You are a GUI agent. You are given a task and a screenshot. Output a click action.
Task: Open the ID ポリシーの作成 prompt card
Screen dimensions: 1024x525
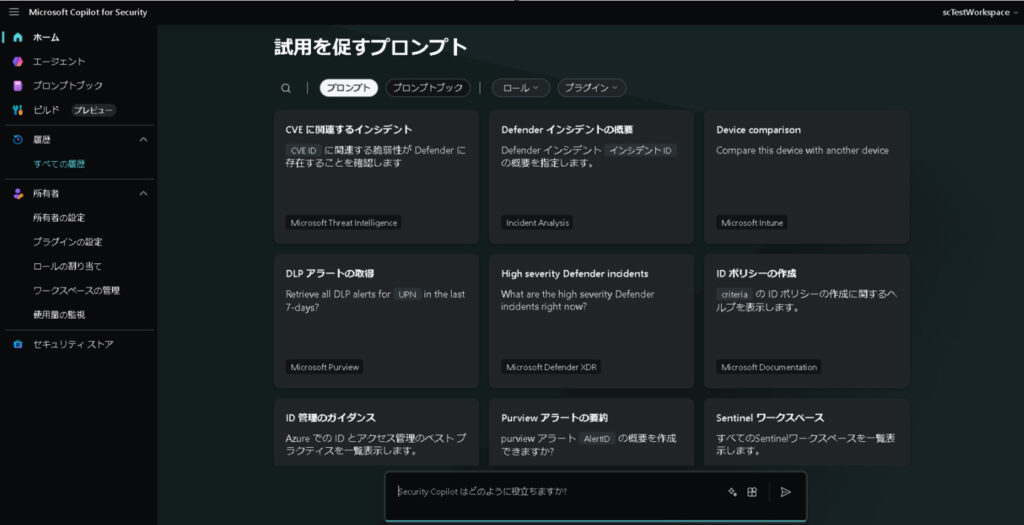pyautogui.click(x=807, y=321)
